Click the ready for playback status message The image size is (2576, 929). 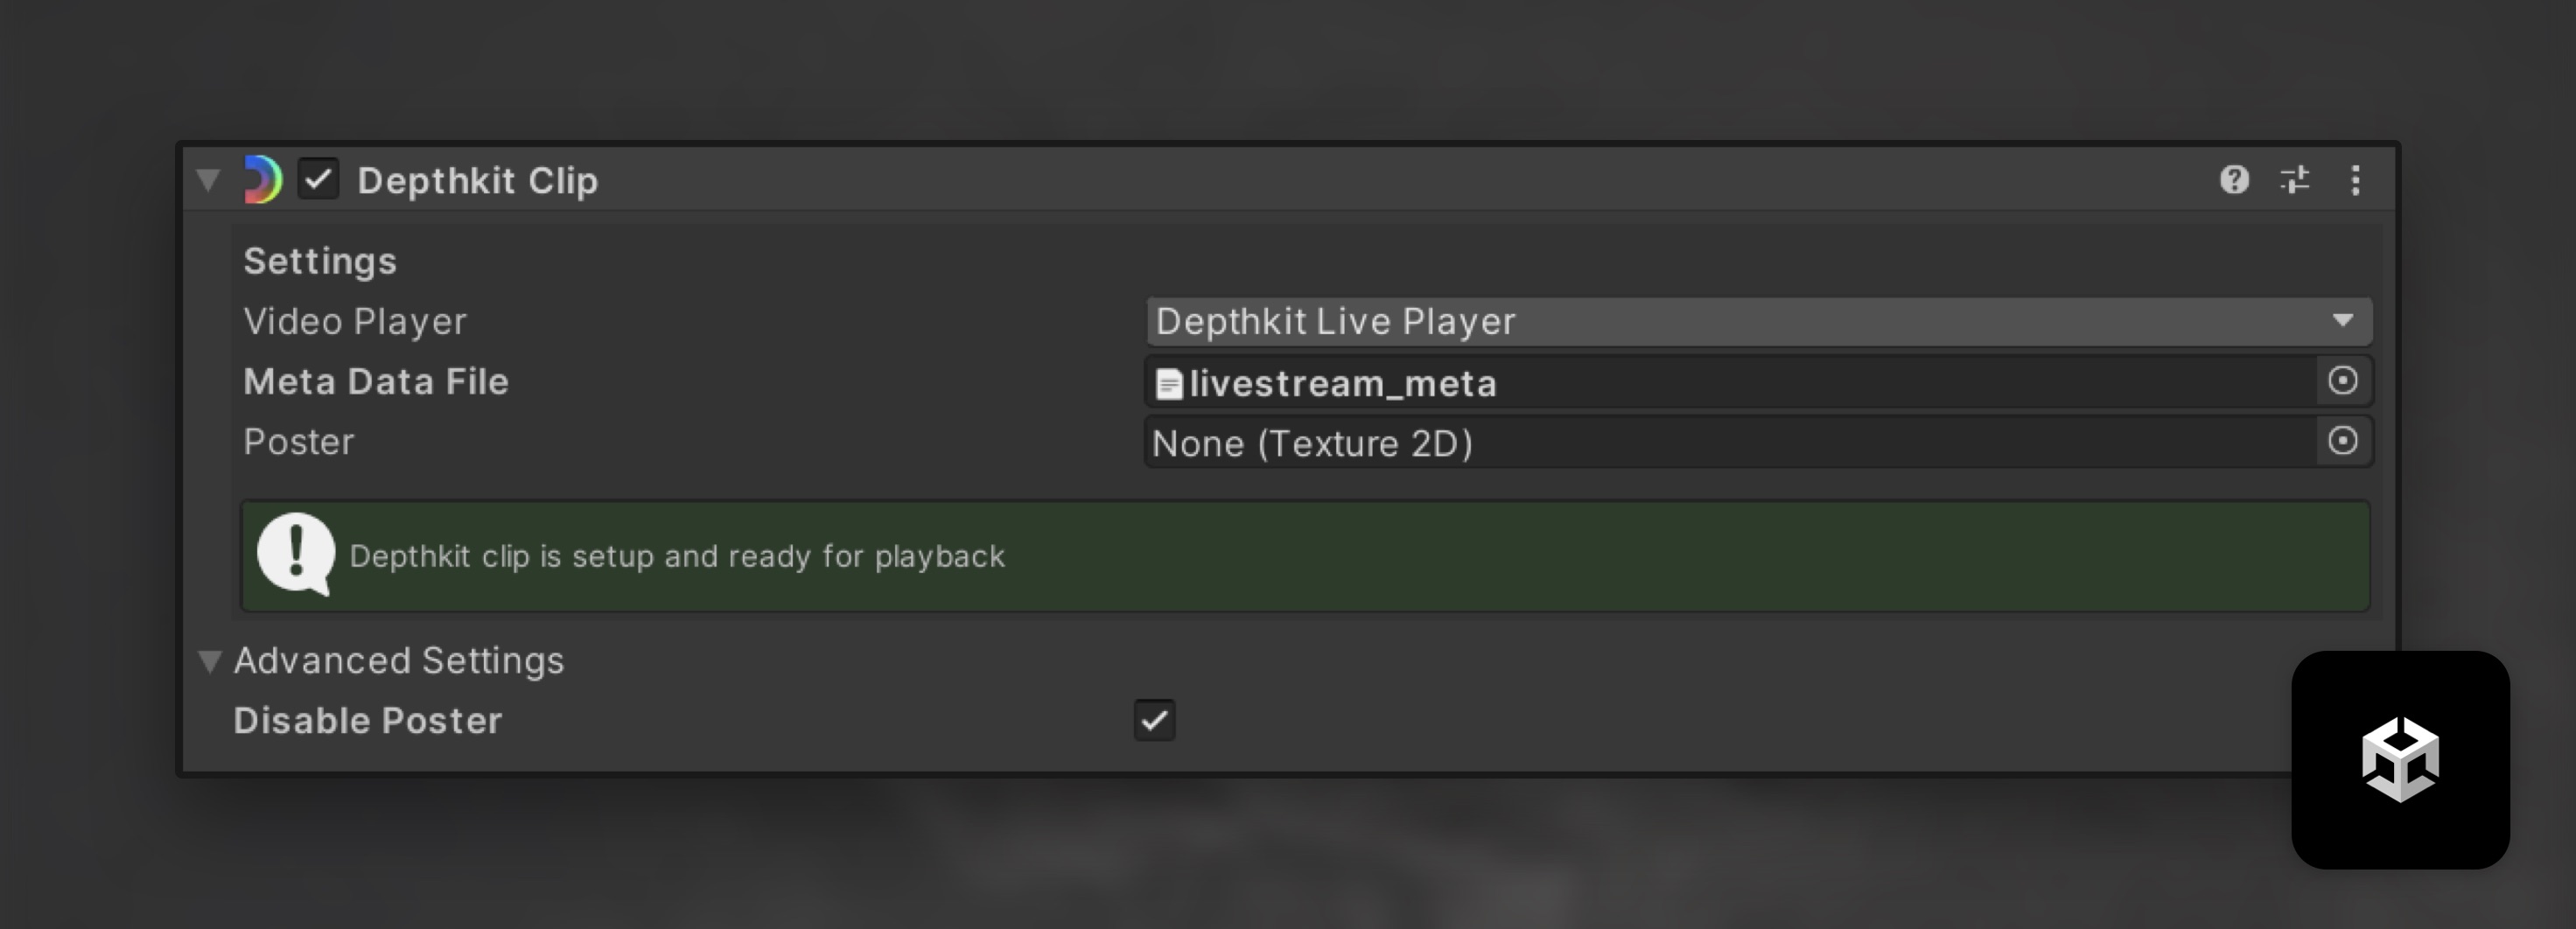677,556
